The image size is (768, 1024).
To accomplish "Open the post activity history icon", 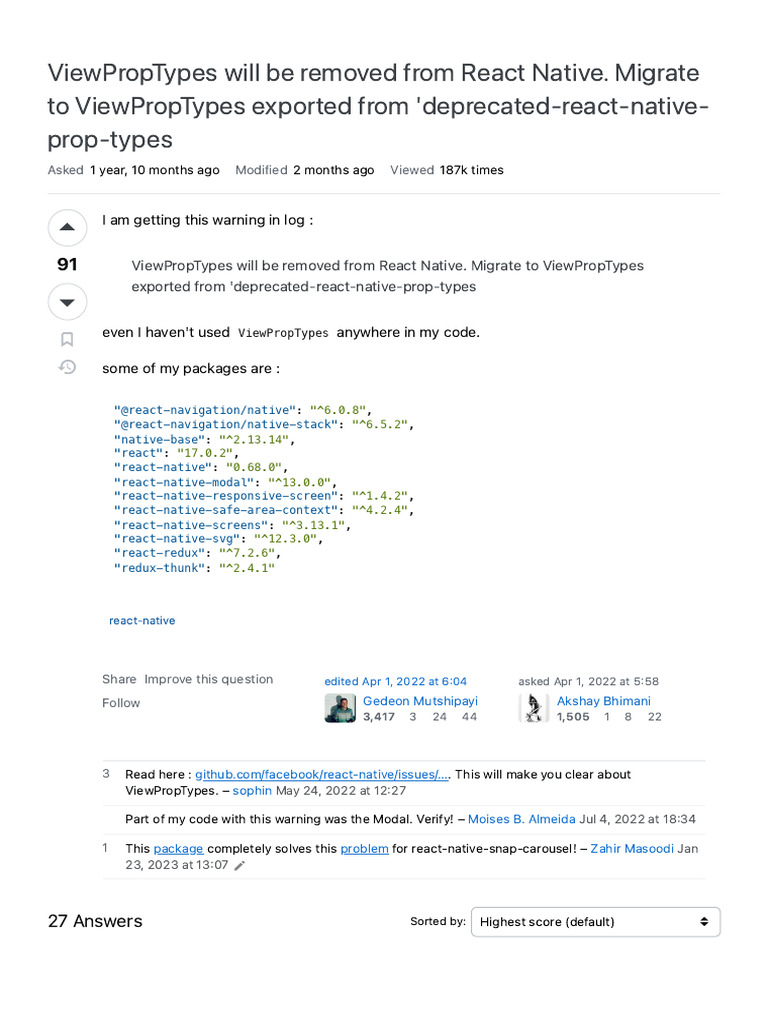I will [x=67, y=367].
